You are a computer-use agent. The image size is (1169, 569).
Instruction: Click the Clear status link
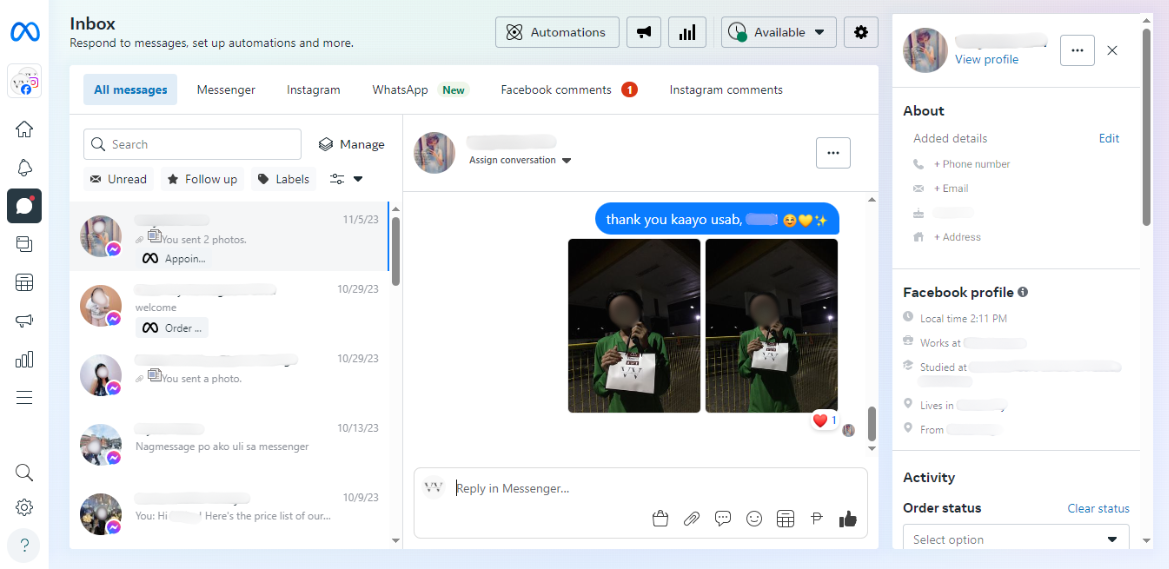coord(1098,509)
